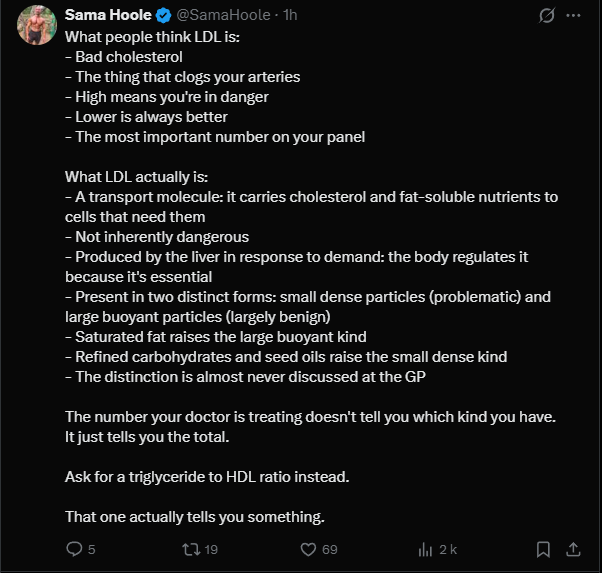The image size is (602, 573).
Task: Open the three-dot More options menu
Action: (574, 16)
